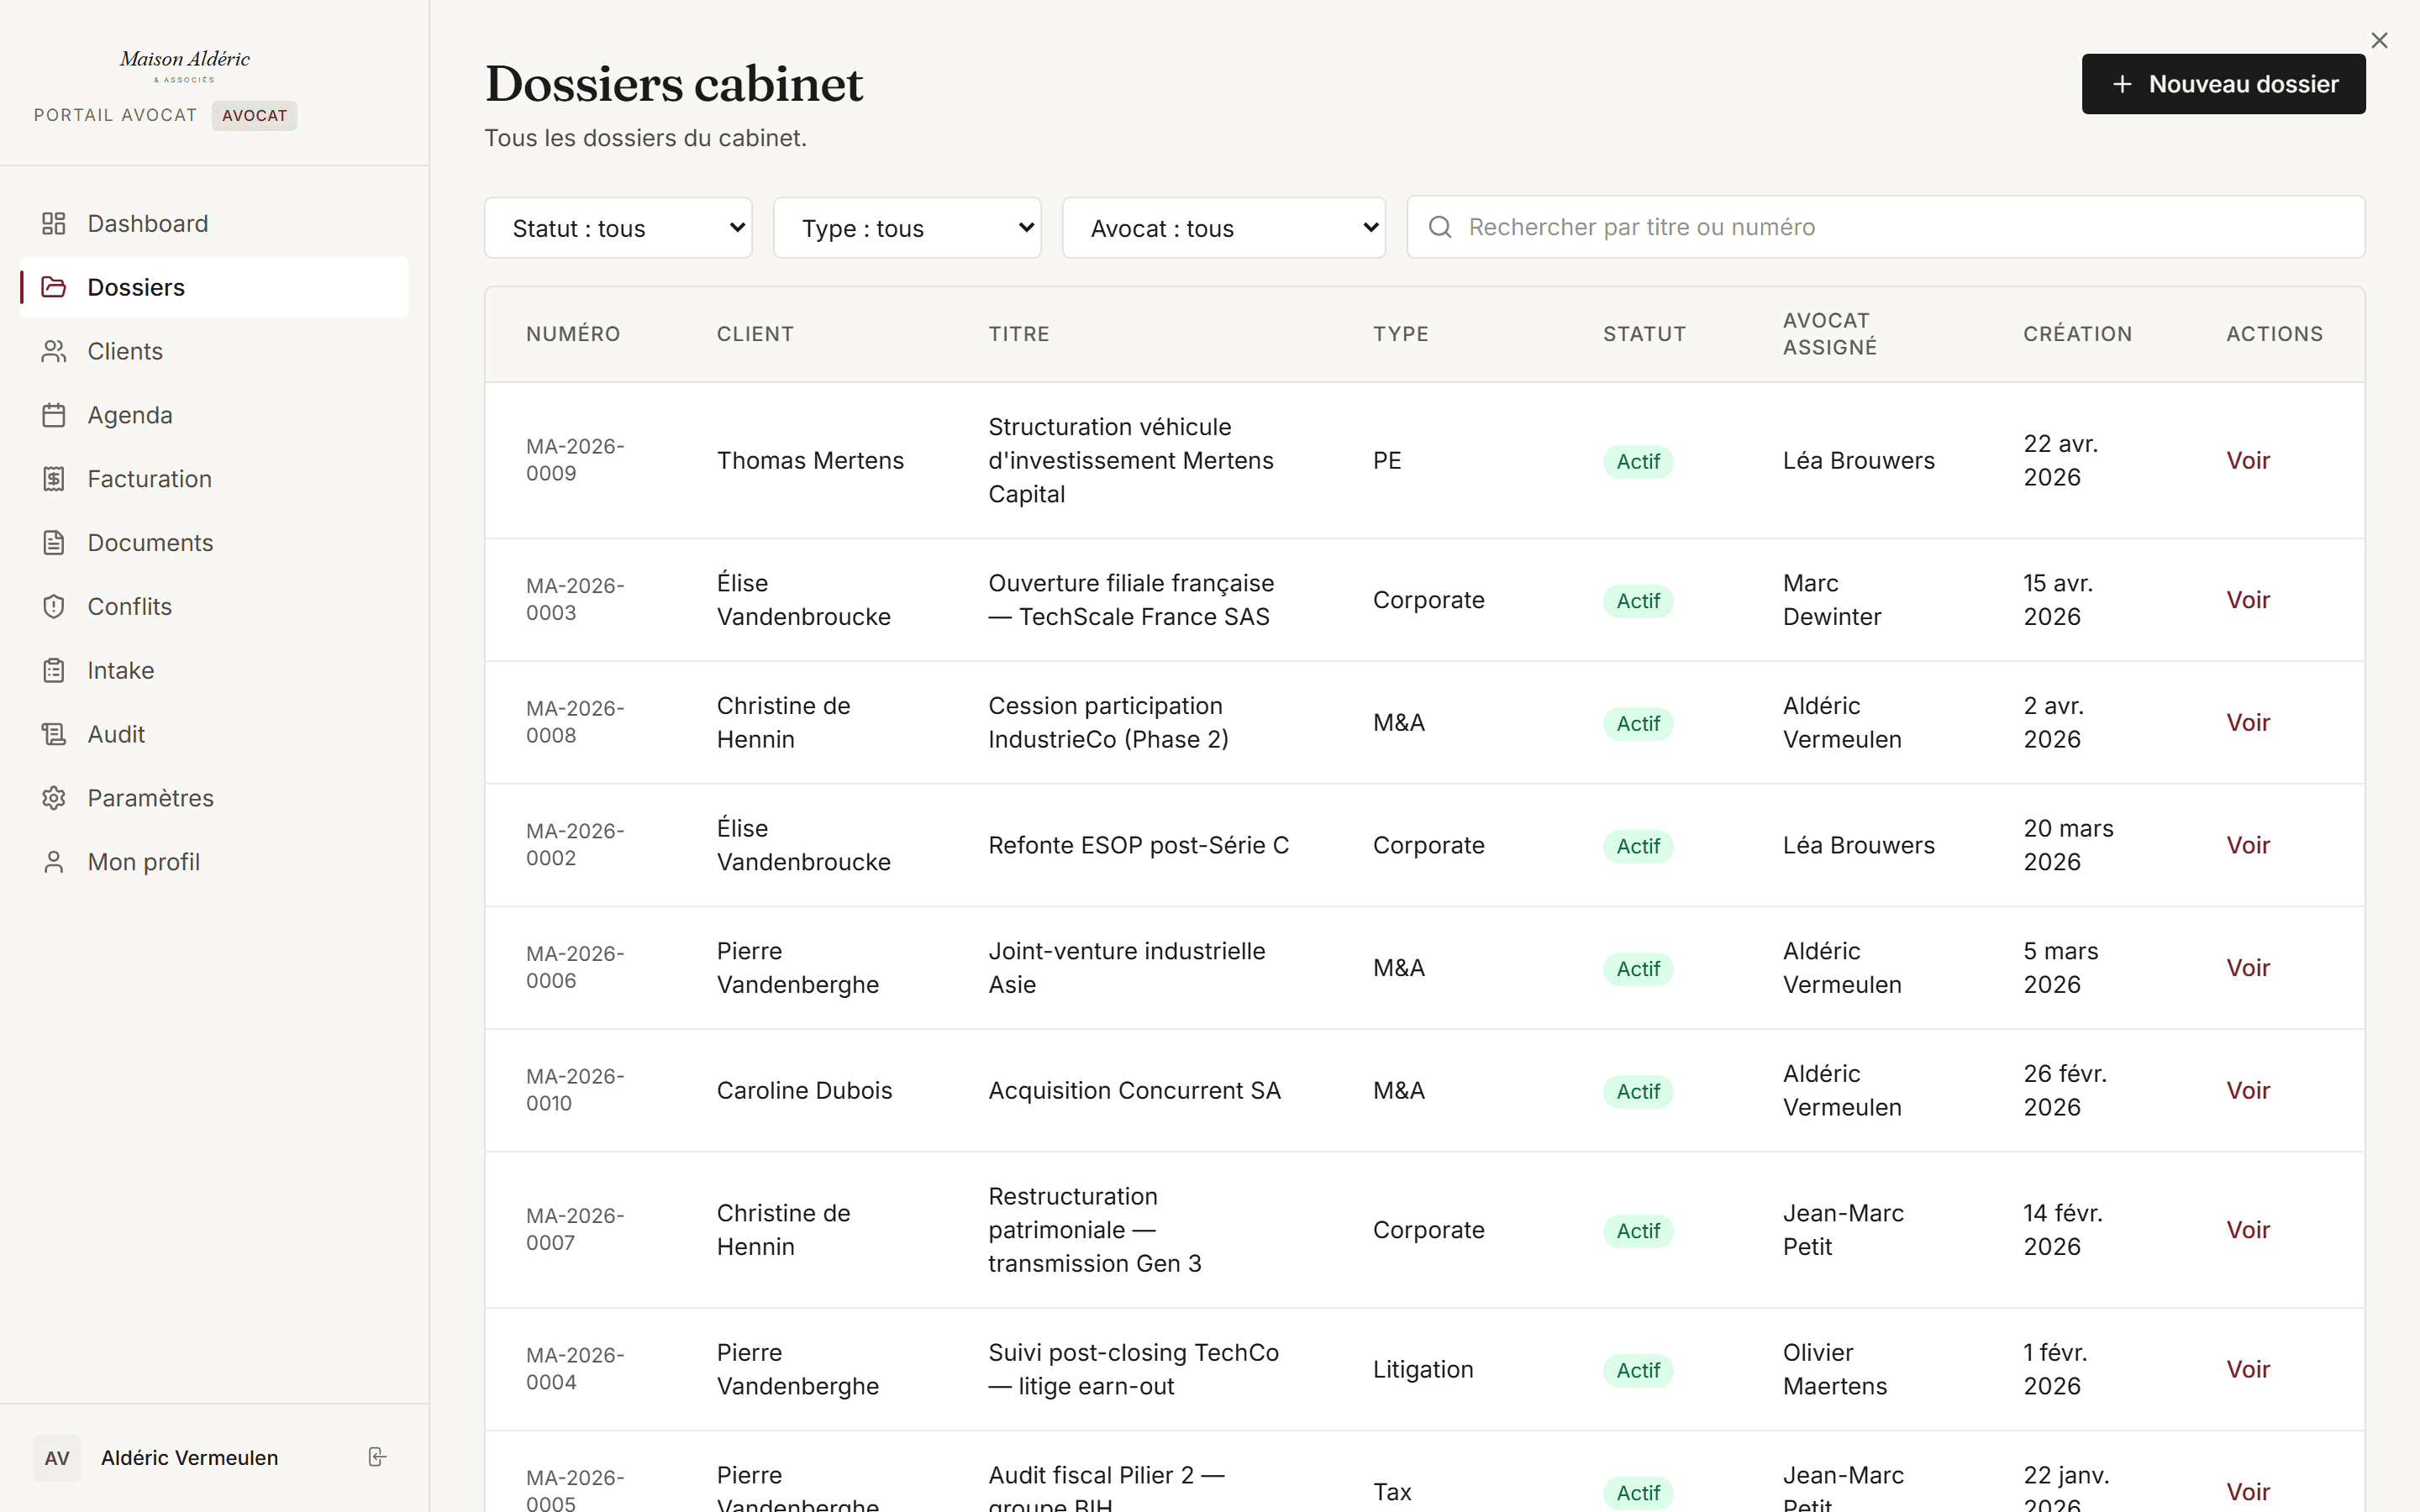Viewport: 2420px width, 1512px height.
Task: Open the Type filter dropdown
Action: (907, 228)
